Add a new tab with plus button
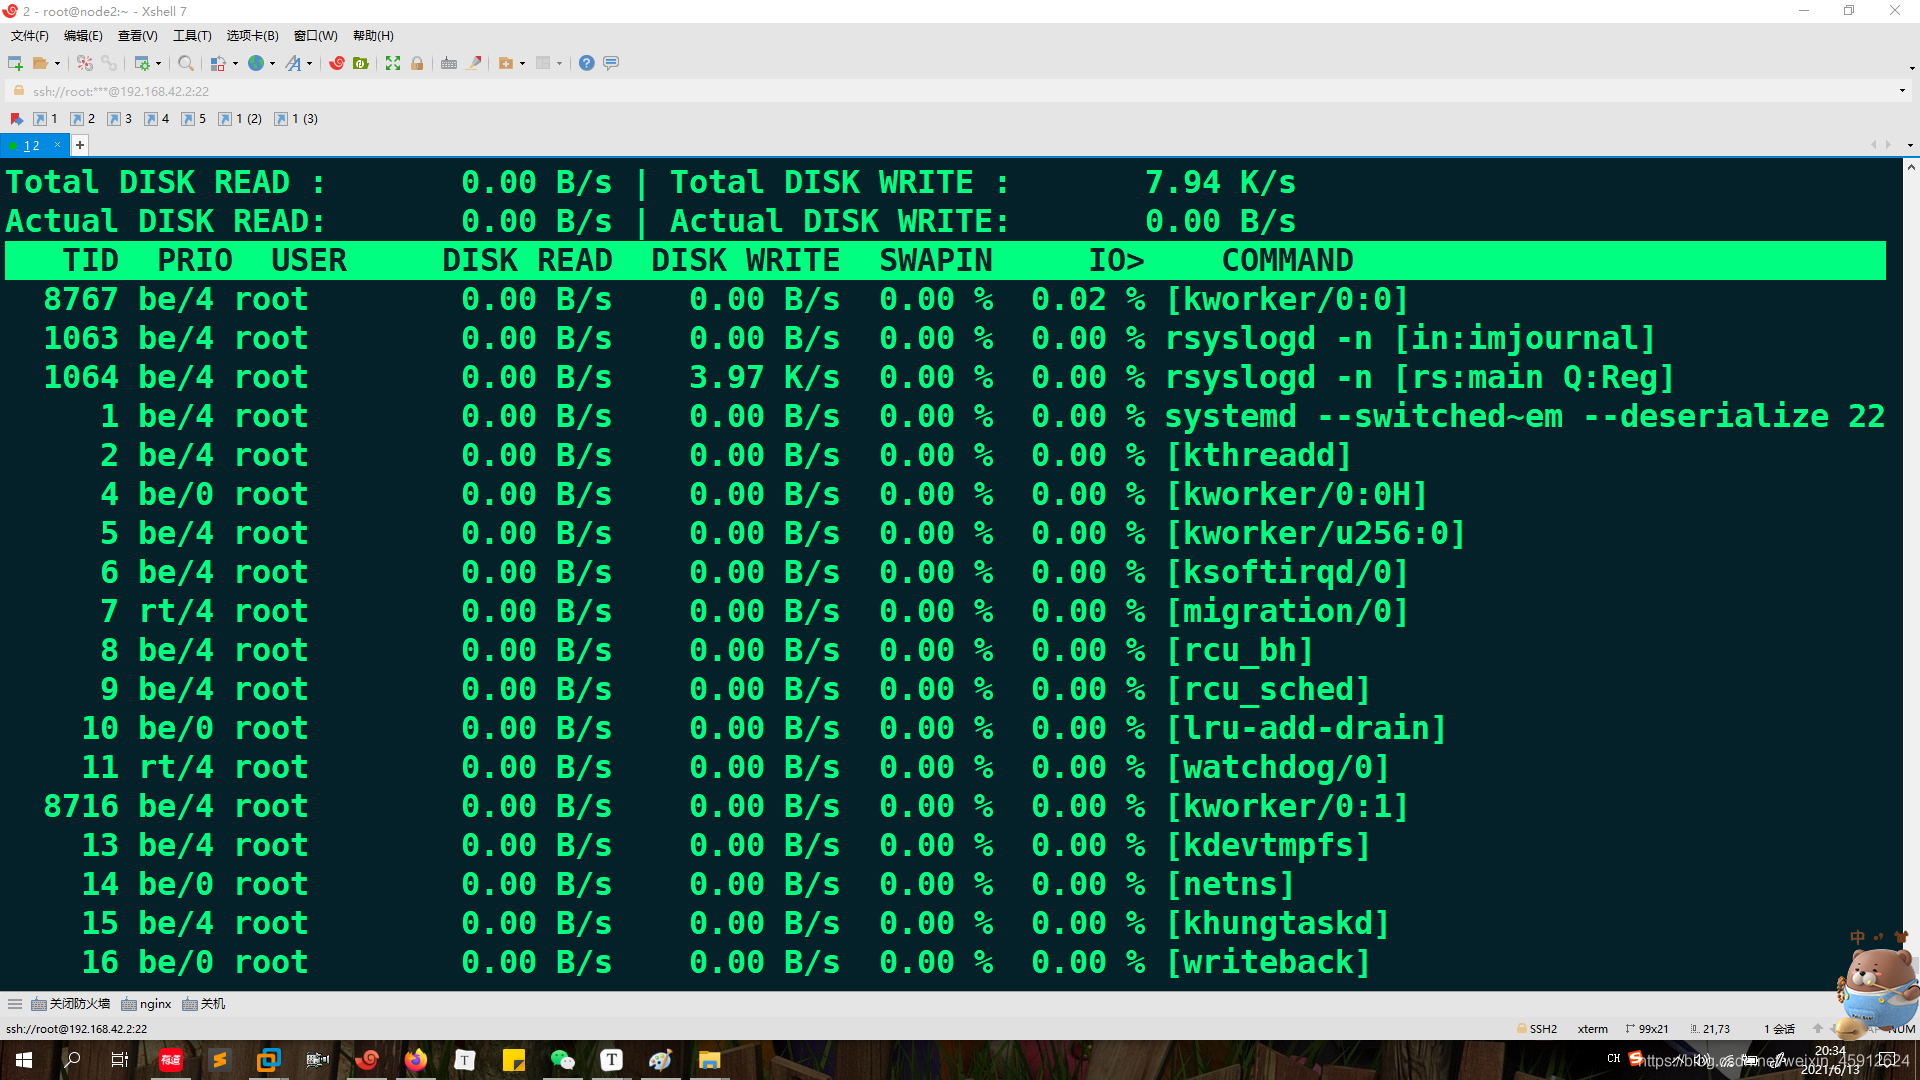This screenshot has width=1920, height=1080. tap(80, 146)
